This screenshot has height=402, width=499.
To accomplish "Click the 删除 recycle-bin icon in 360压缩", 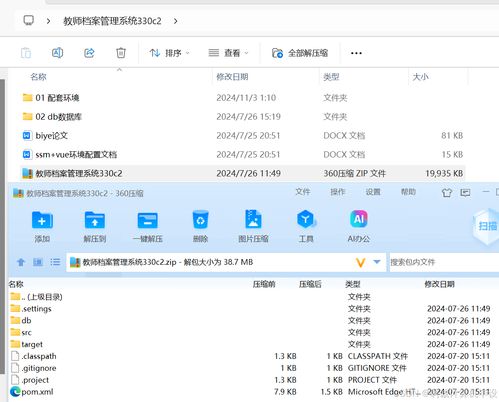I will coord(200,220).
